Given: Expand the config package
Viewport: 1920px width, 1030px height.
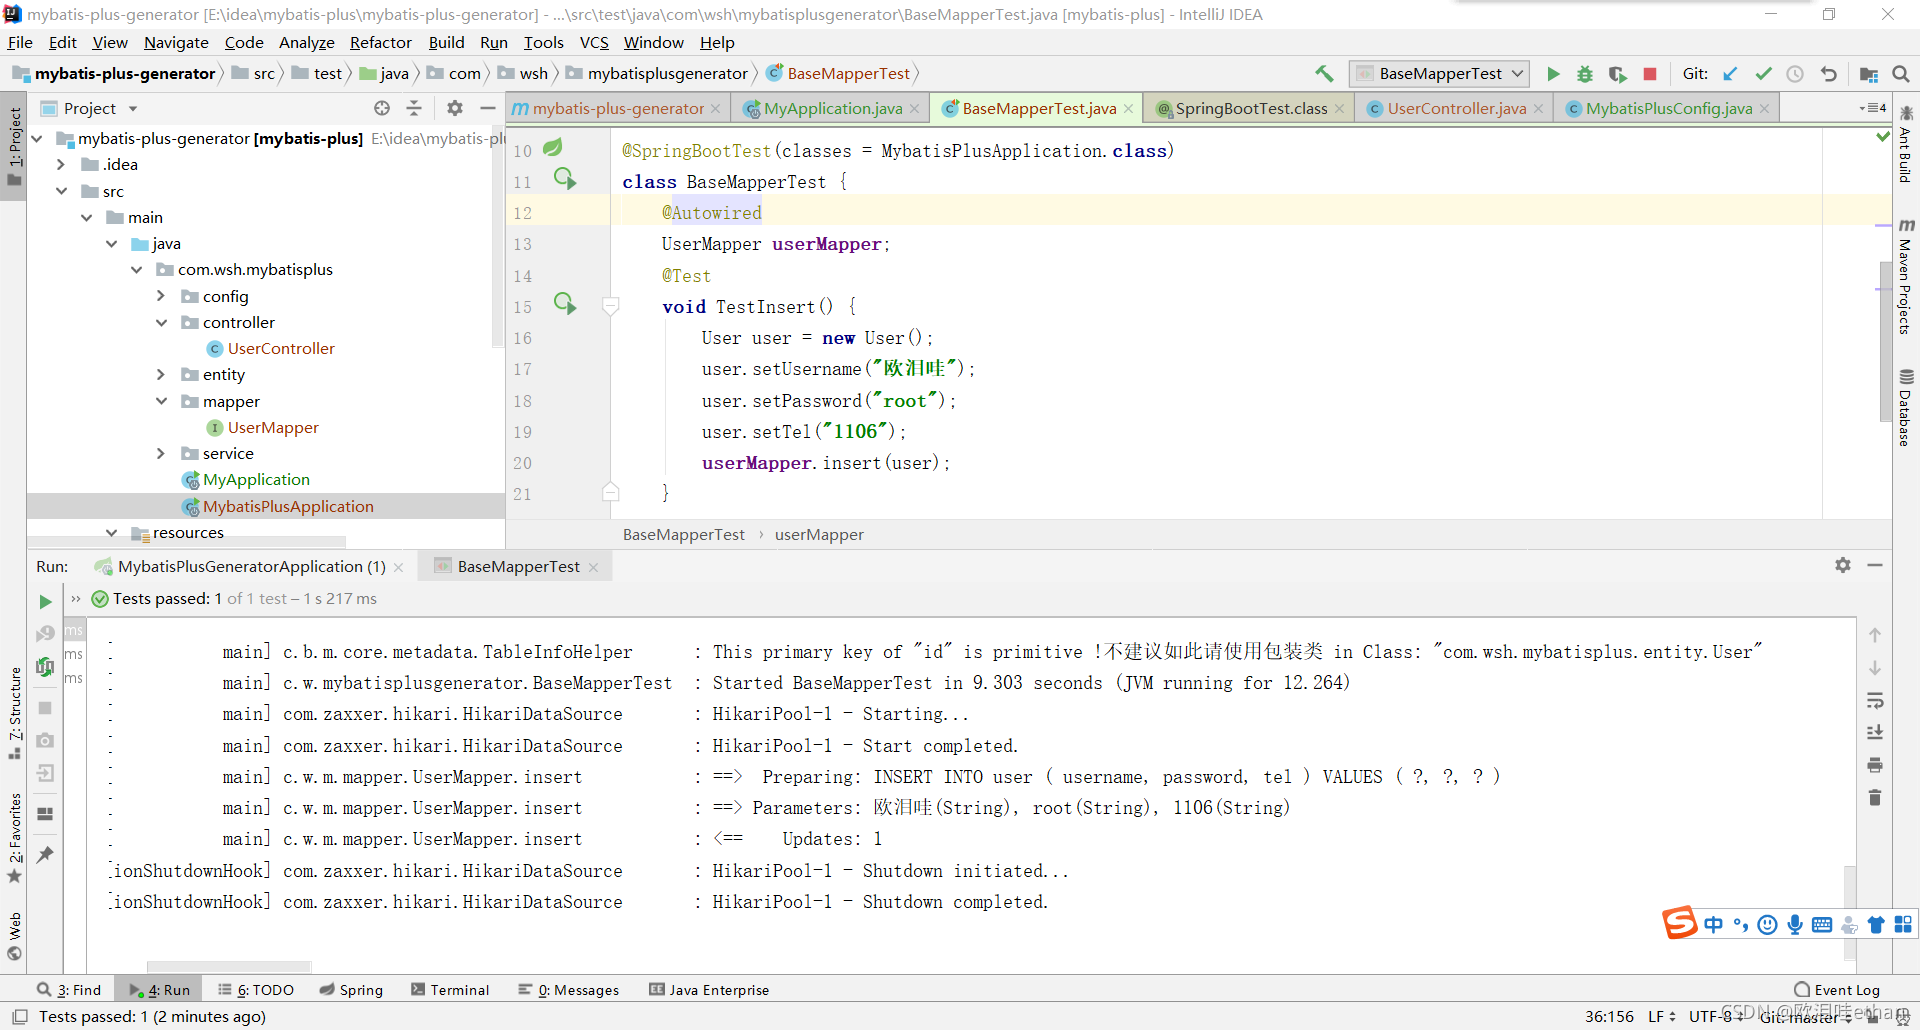Looking at the screenshot, I should [161, 296].
